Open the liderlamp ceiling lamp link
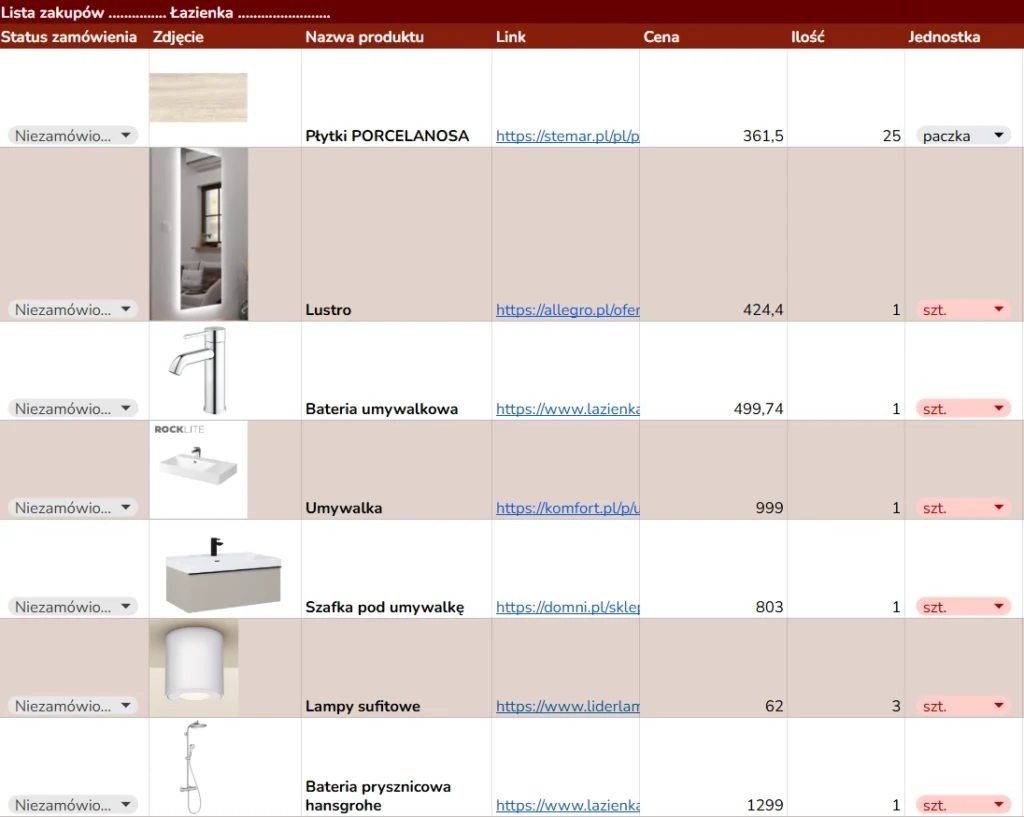The height and width of the screenshot is (817, 1024). pyautogui.click(x=567, y=706)
